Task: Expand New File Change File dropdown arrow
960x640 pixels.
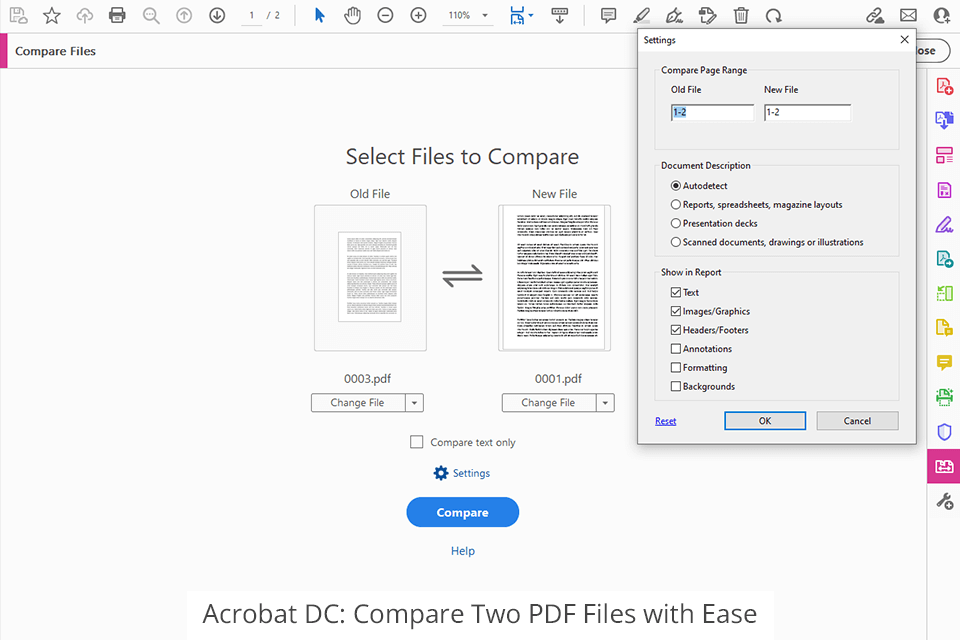Action: tap(606, 403)
